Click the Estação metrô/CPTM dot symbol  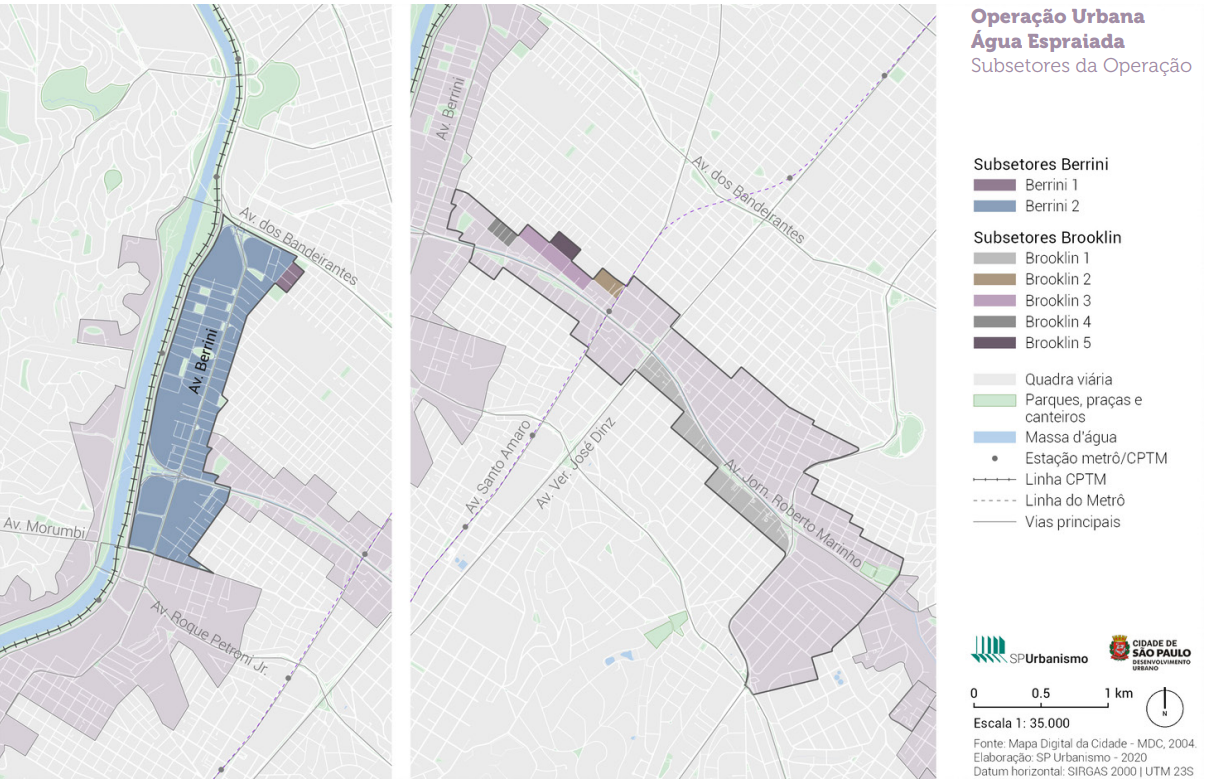click(x=994, y=459)
